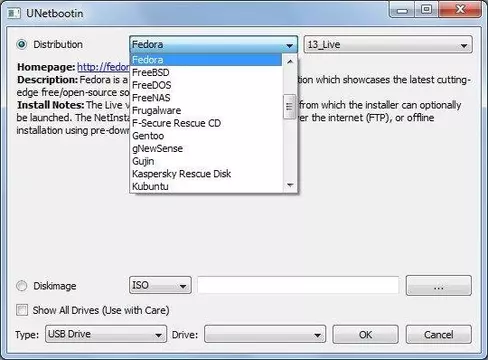
Task: Click the distribution list scrollbar thumb
Action: click(x=289, y=107)
